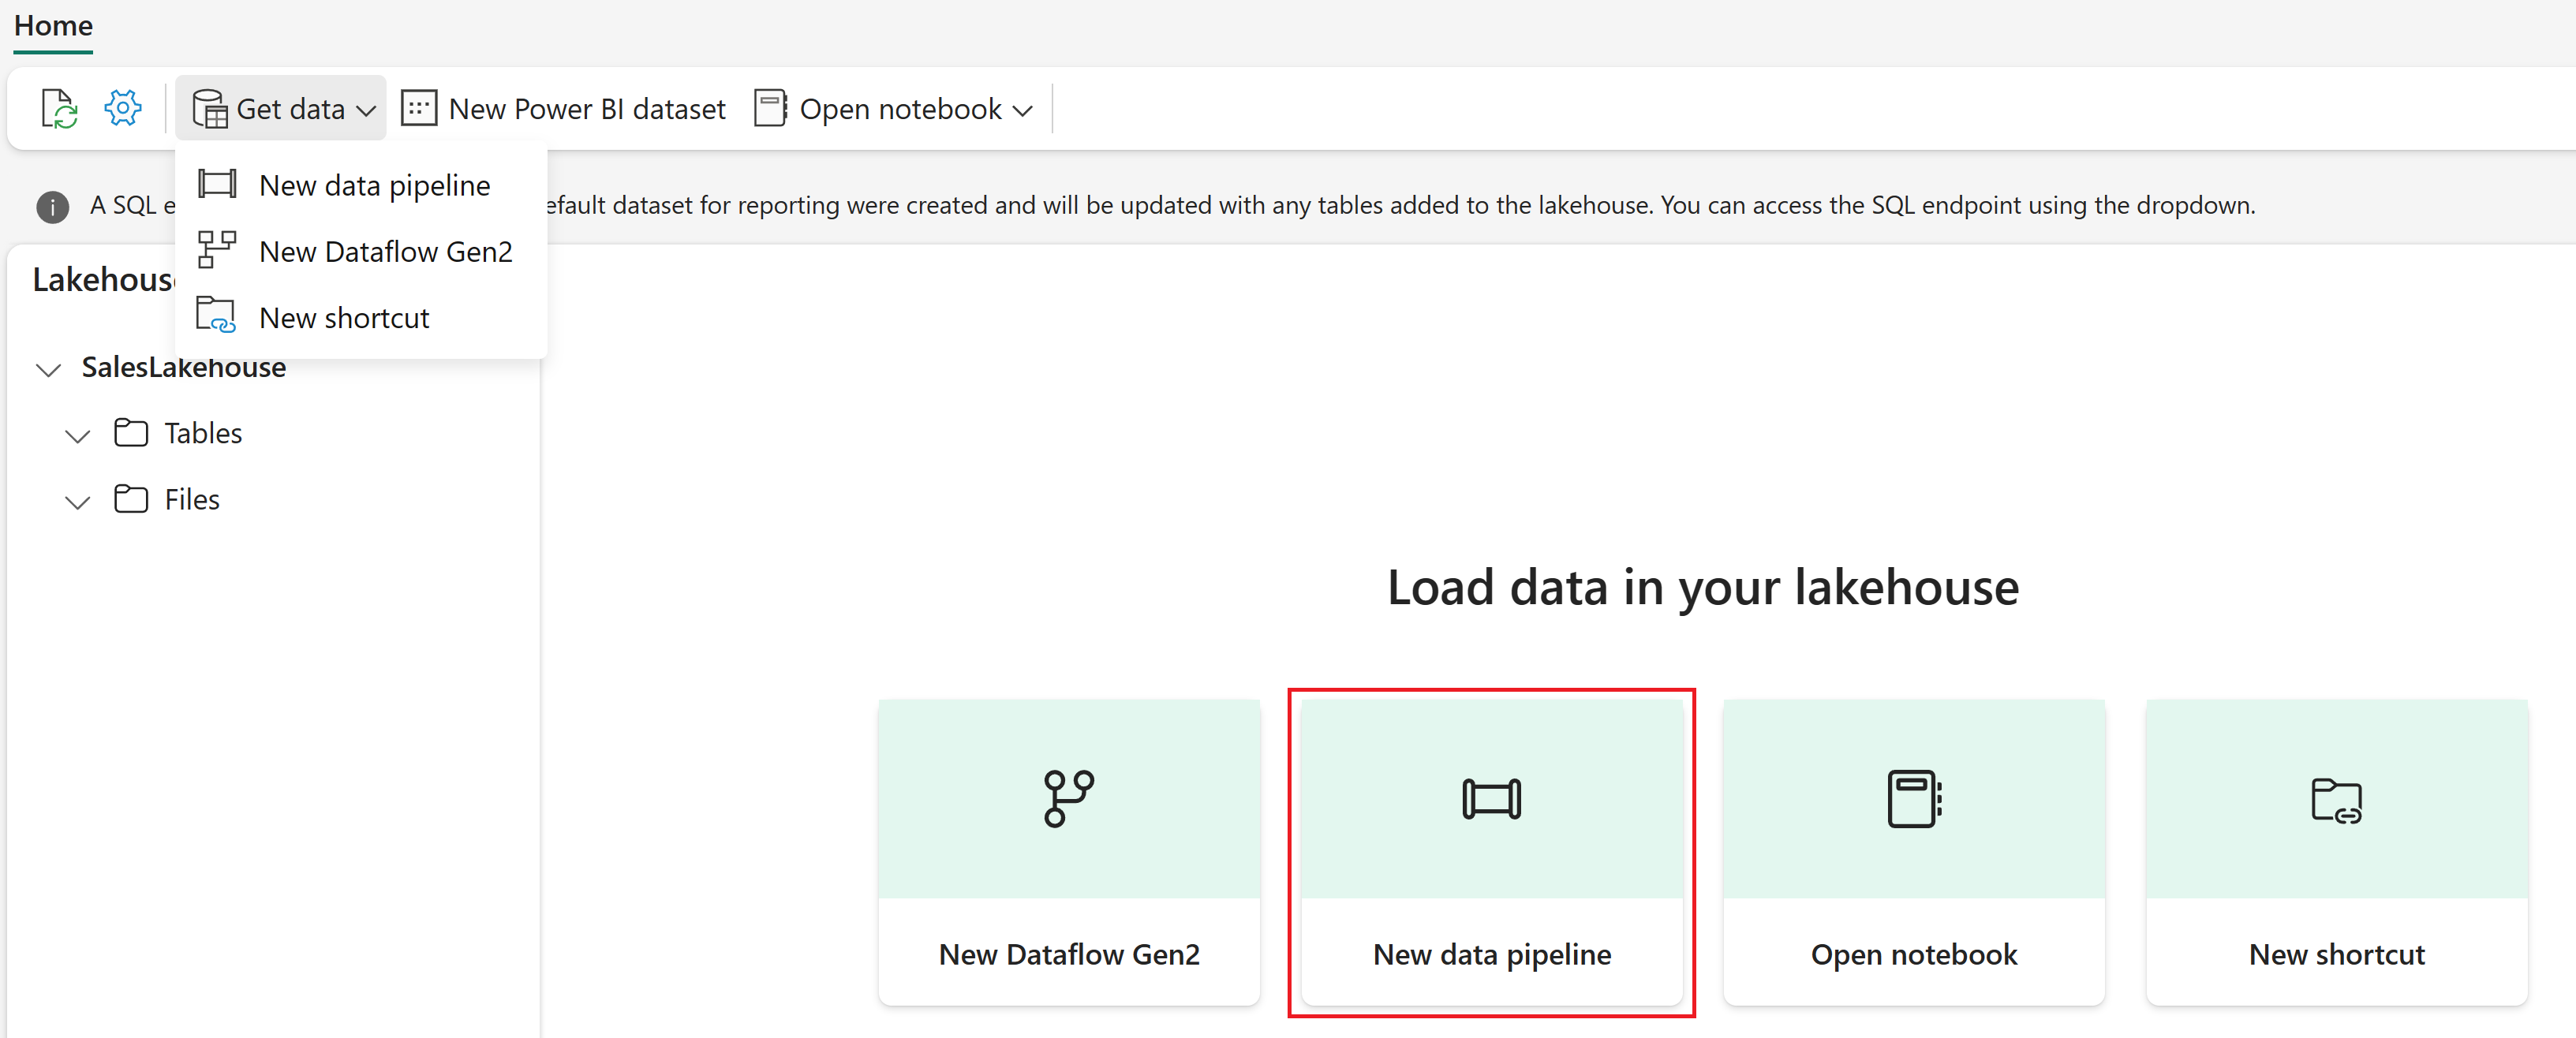Select New shortcut from Get data menu
Image resolution: width=2576 pixels, height=1038 pixels.
coord(345,316)
